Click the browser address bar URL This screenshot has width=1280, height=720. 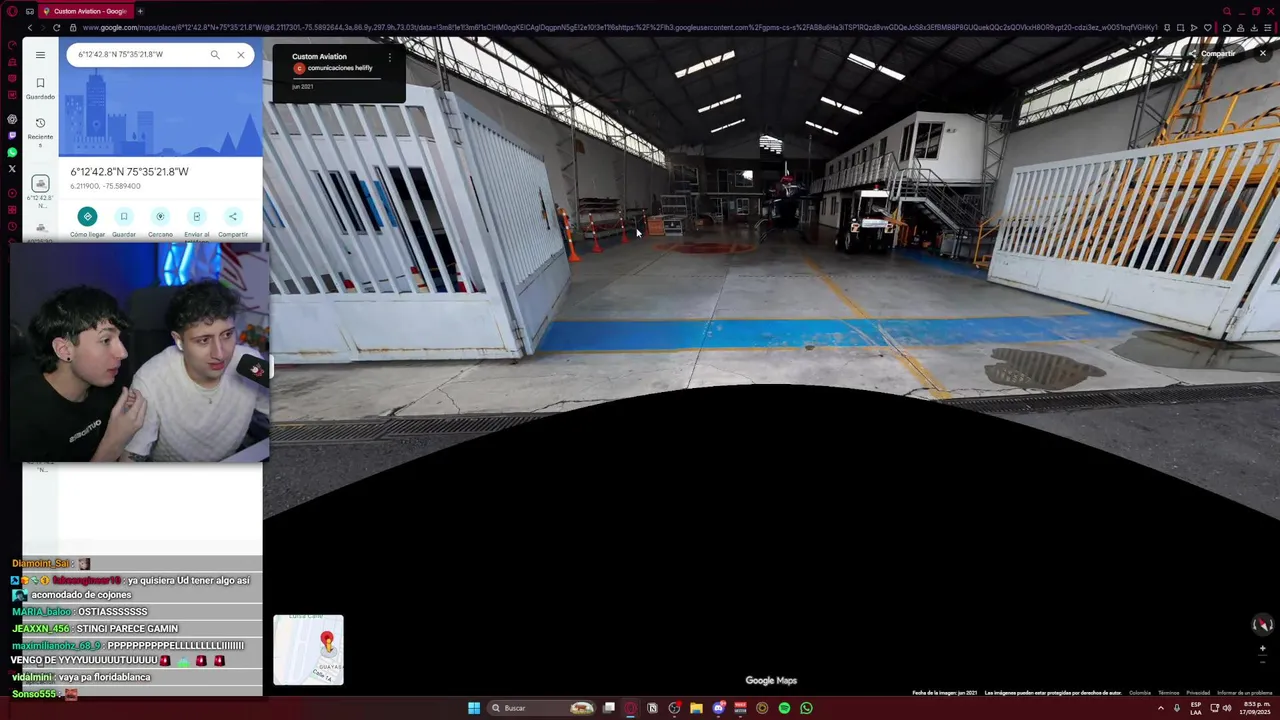pos(620,28)
